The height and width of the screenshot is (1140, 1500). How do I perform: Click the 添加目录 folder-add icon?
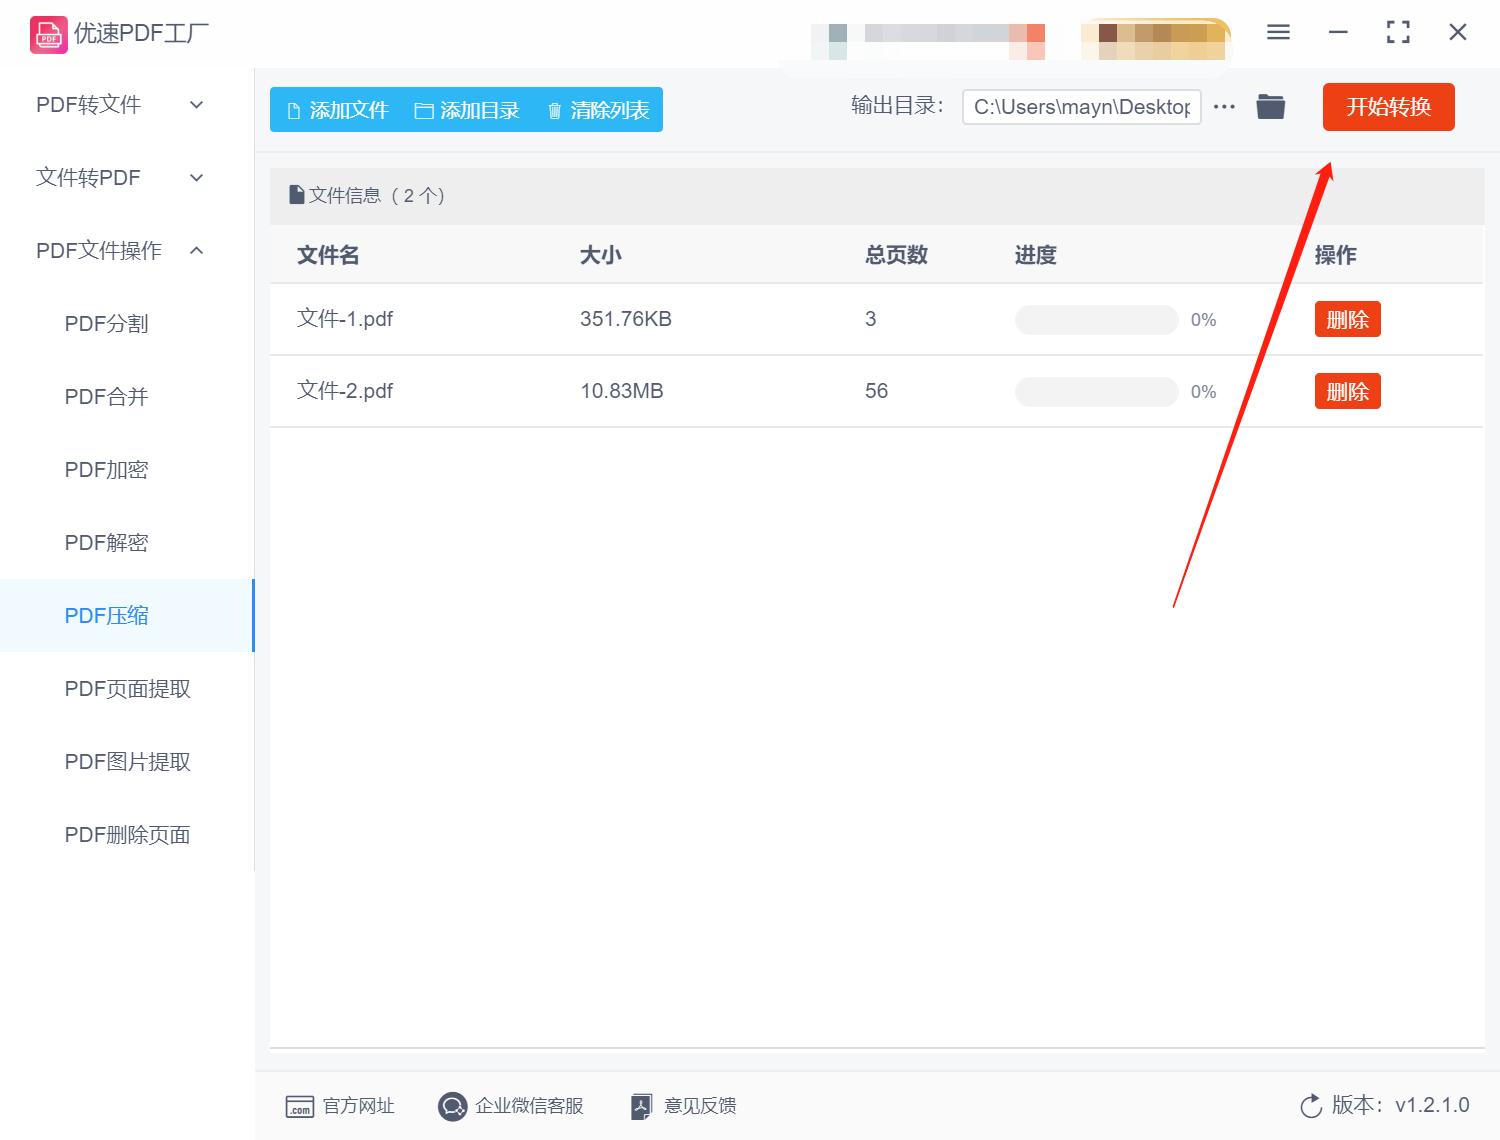click(424, 110)
